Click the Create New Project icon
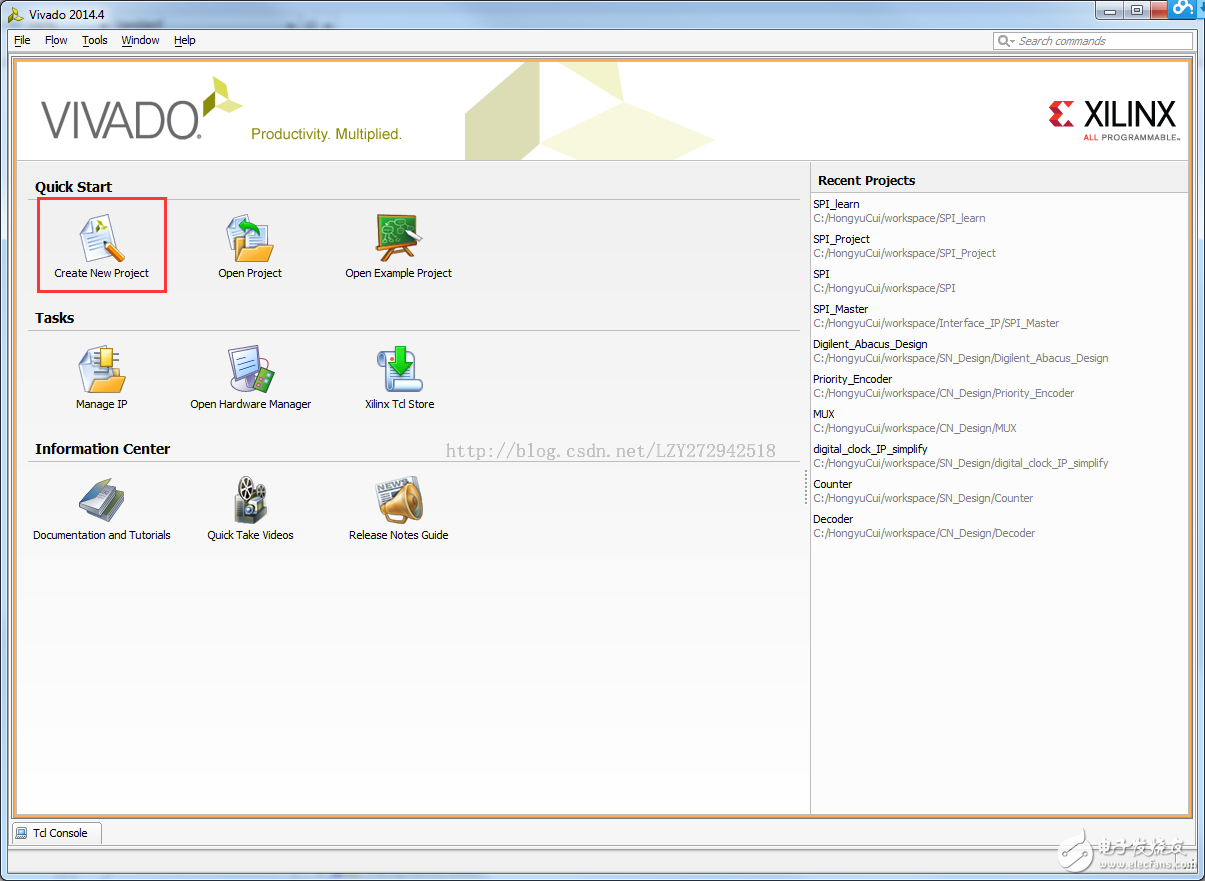 101,240
